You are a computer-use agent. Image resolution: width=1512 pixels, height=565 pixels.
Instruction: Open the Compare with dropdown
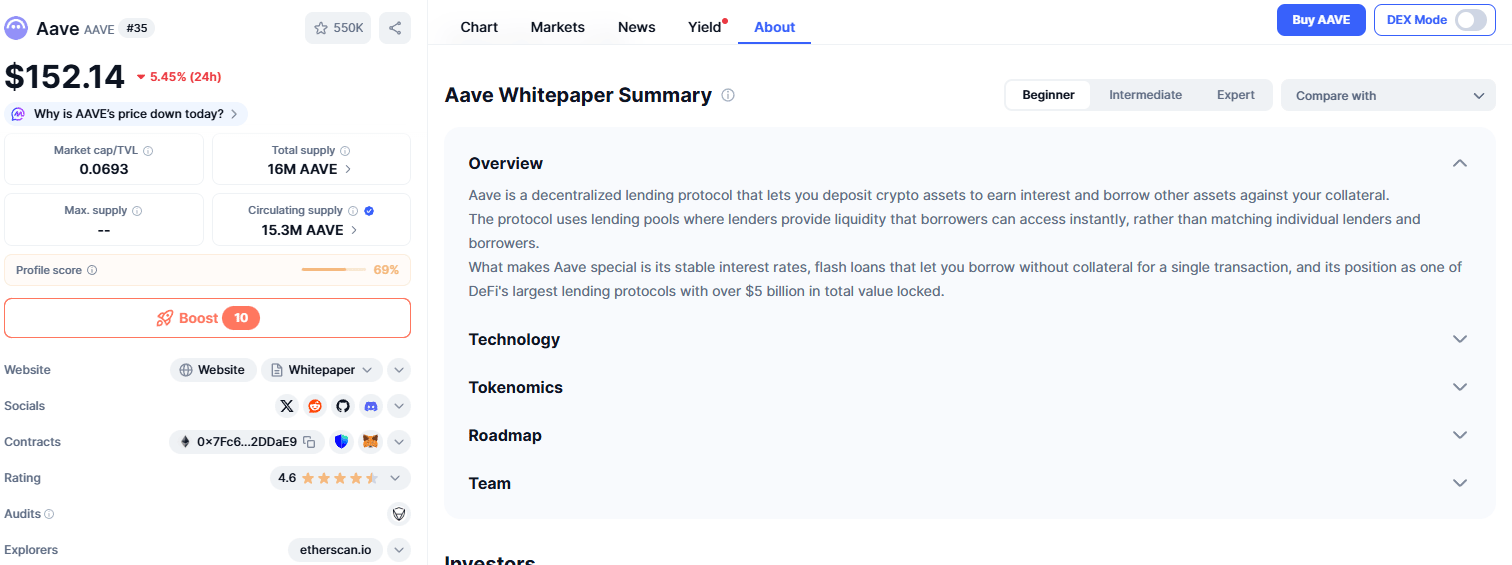pos(1388,95)
